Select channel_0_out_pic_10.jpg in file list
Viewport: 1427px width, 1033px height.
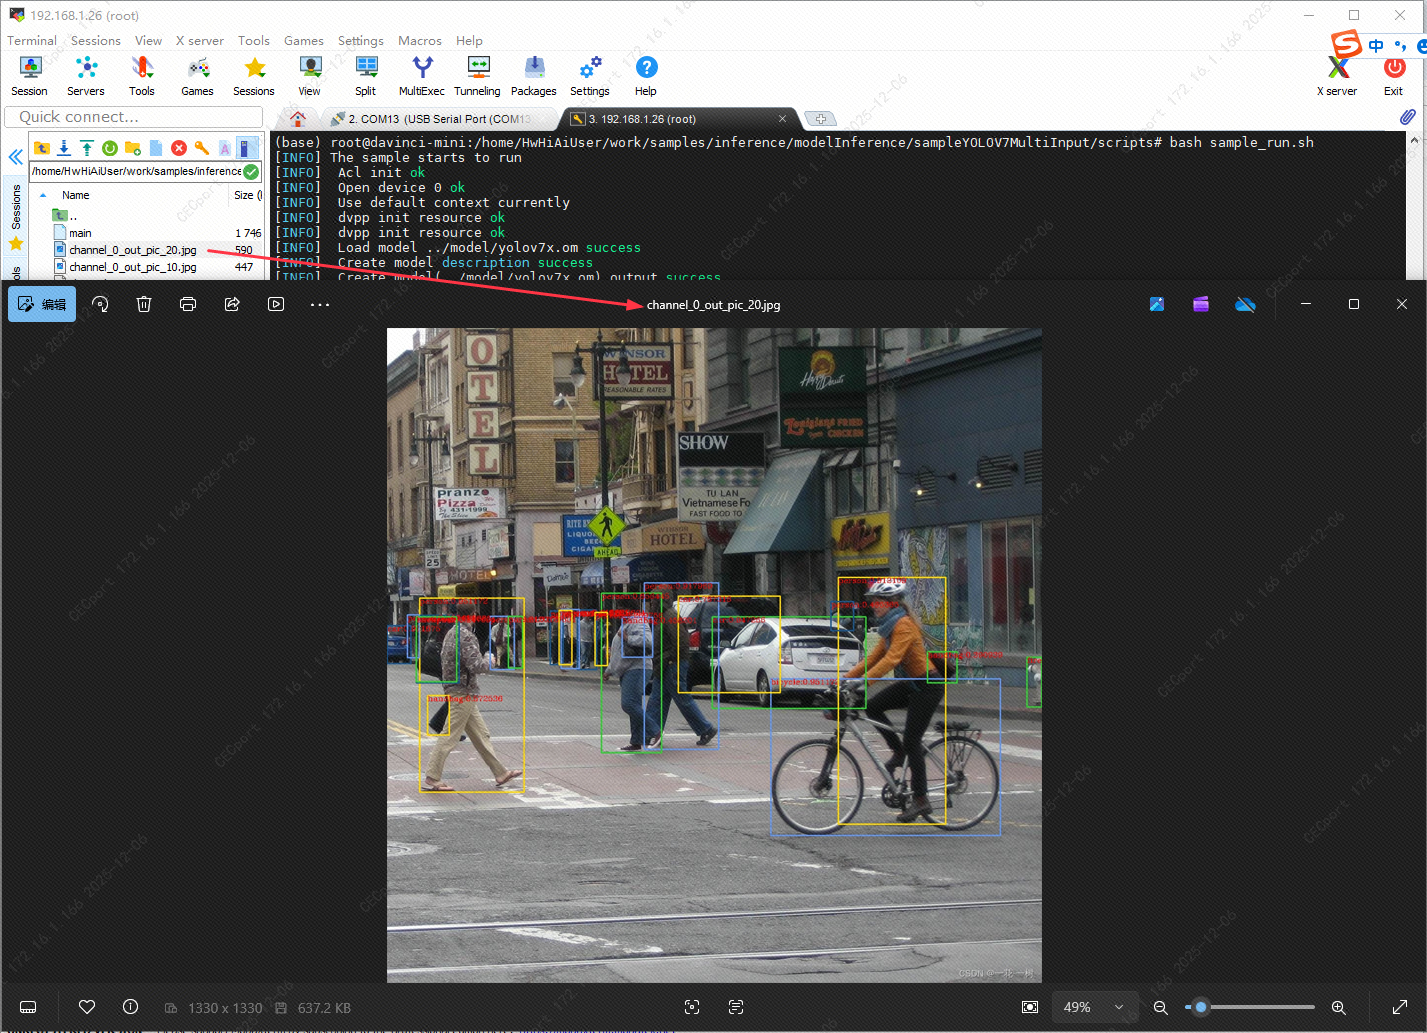point(146,267)
